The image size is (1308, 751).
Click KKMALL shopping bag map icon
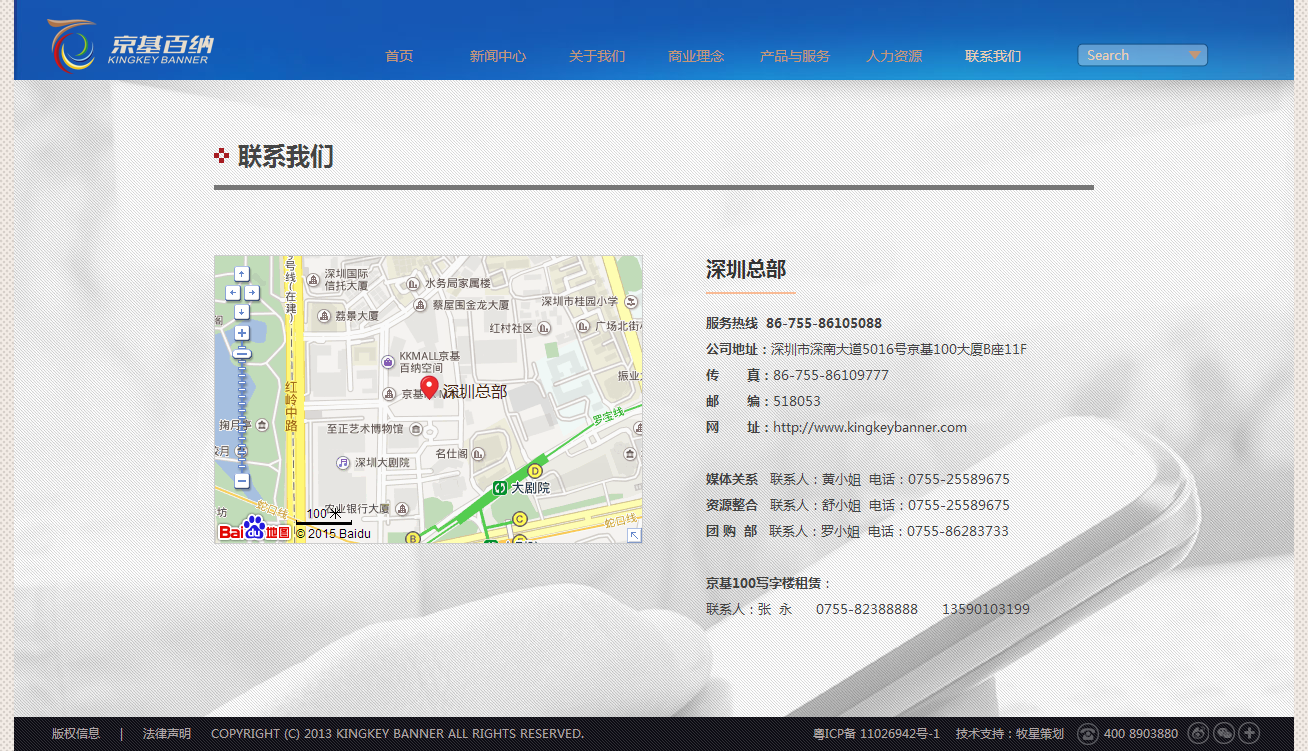(389, 361)
